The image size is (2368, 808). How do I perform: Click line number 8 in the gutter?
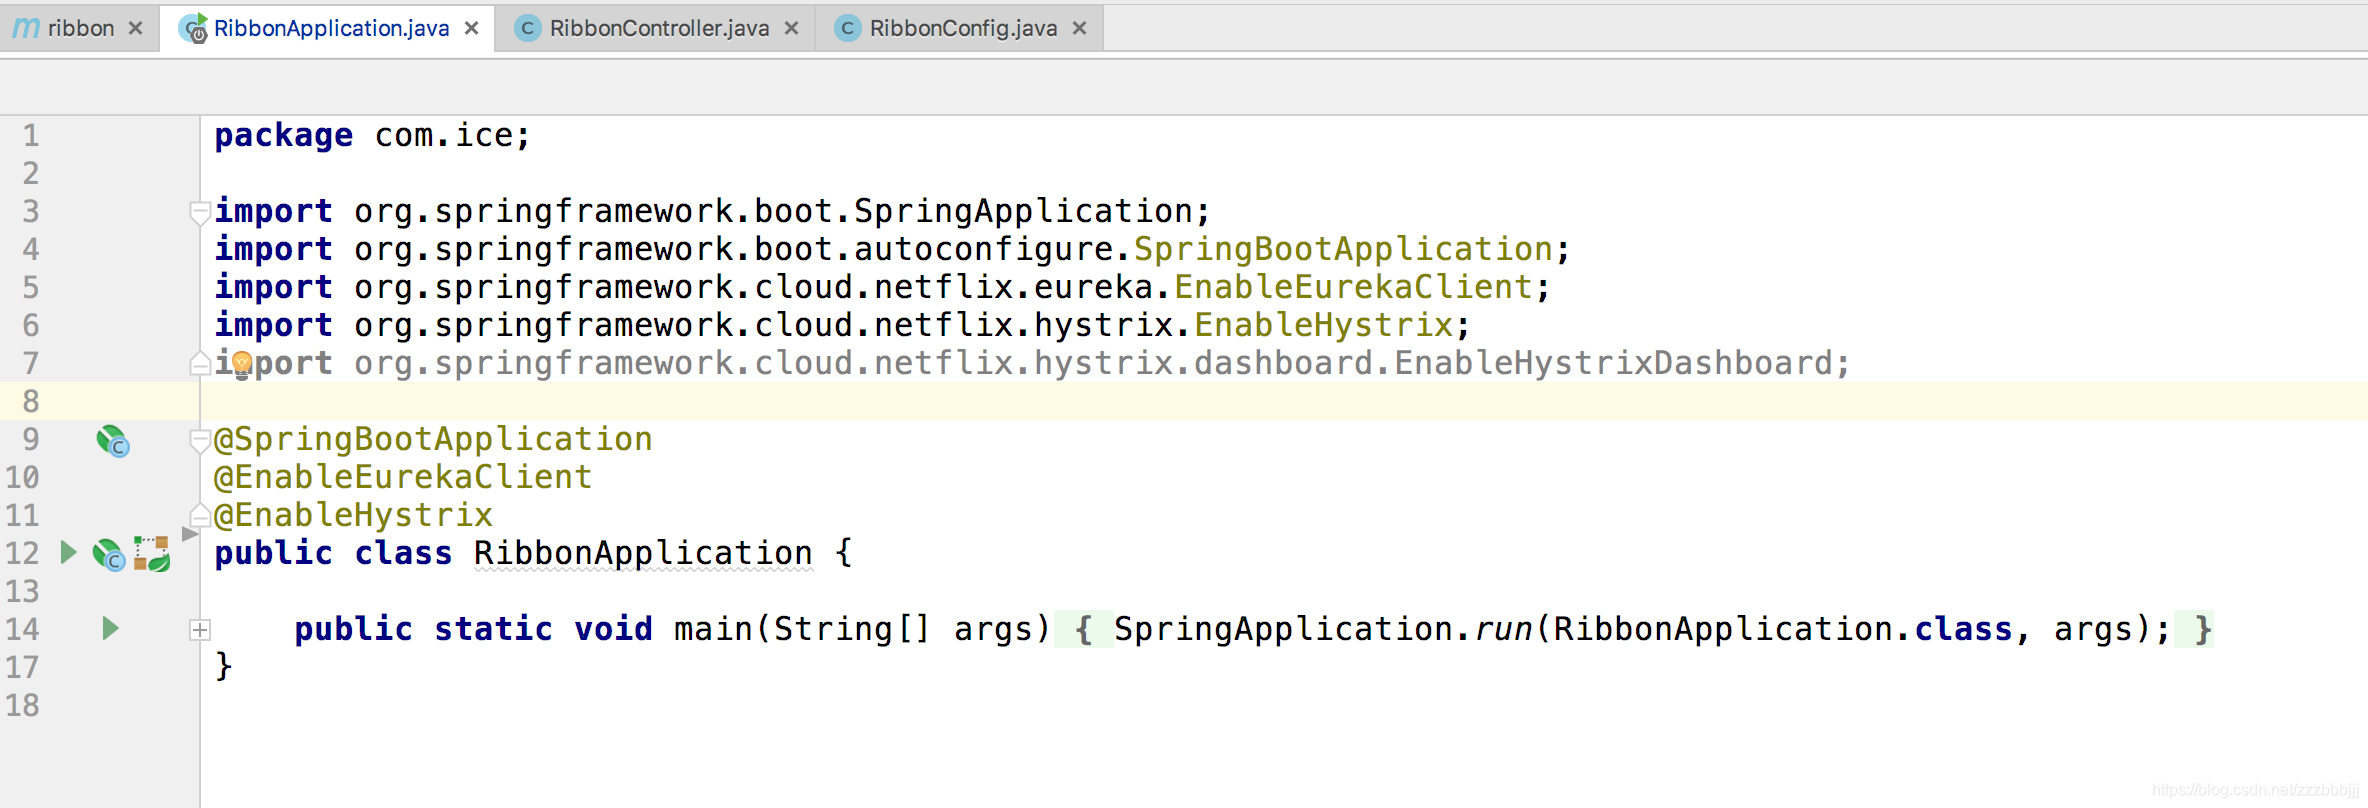point(31,401)
